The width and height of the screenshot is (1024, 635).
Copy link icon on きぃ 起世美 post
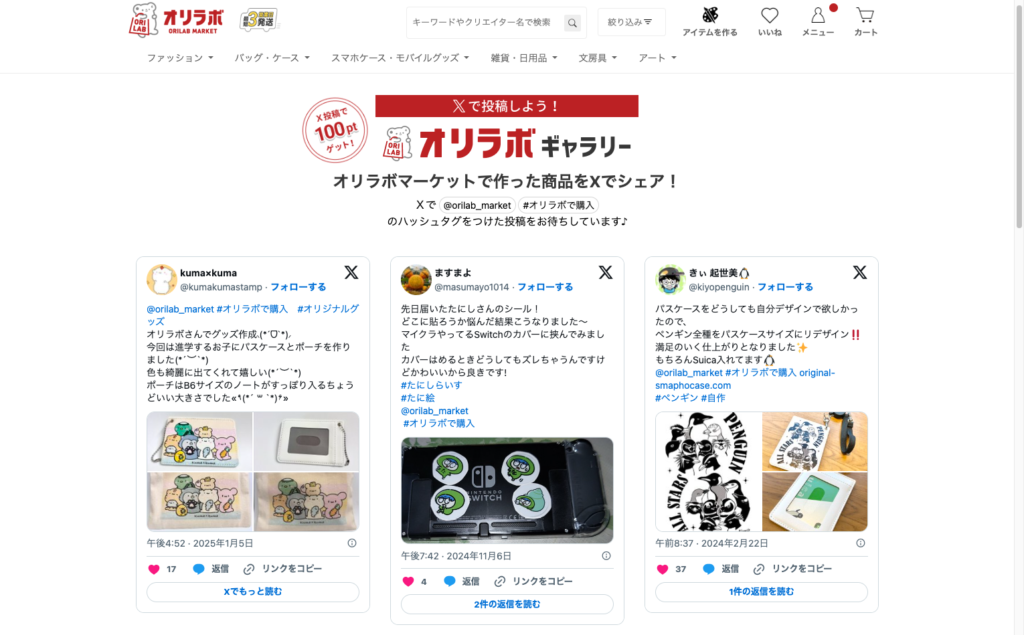pos(759,569)
